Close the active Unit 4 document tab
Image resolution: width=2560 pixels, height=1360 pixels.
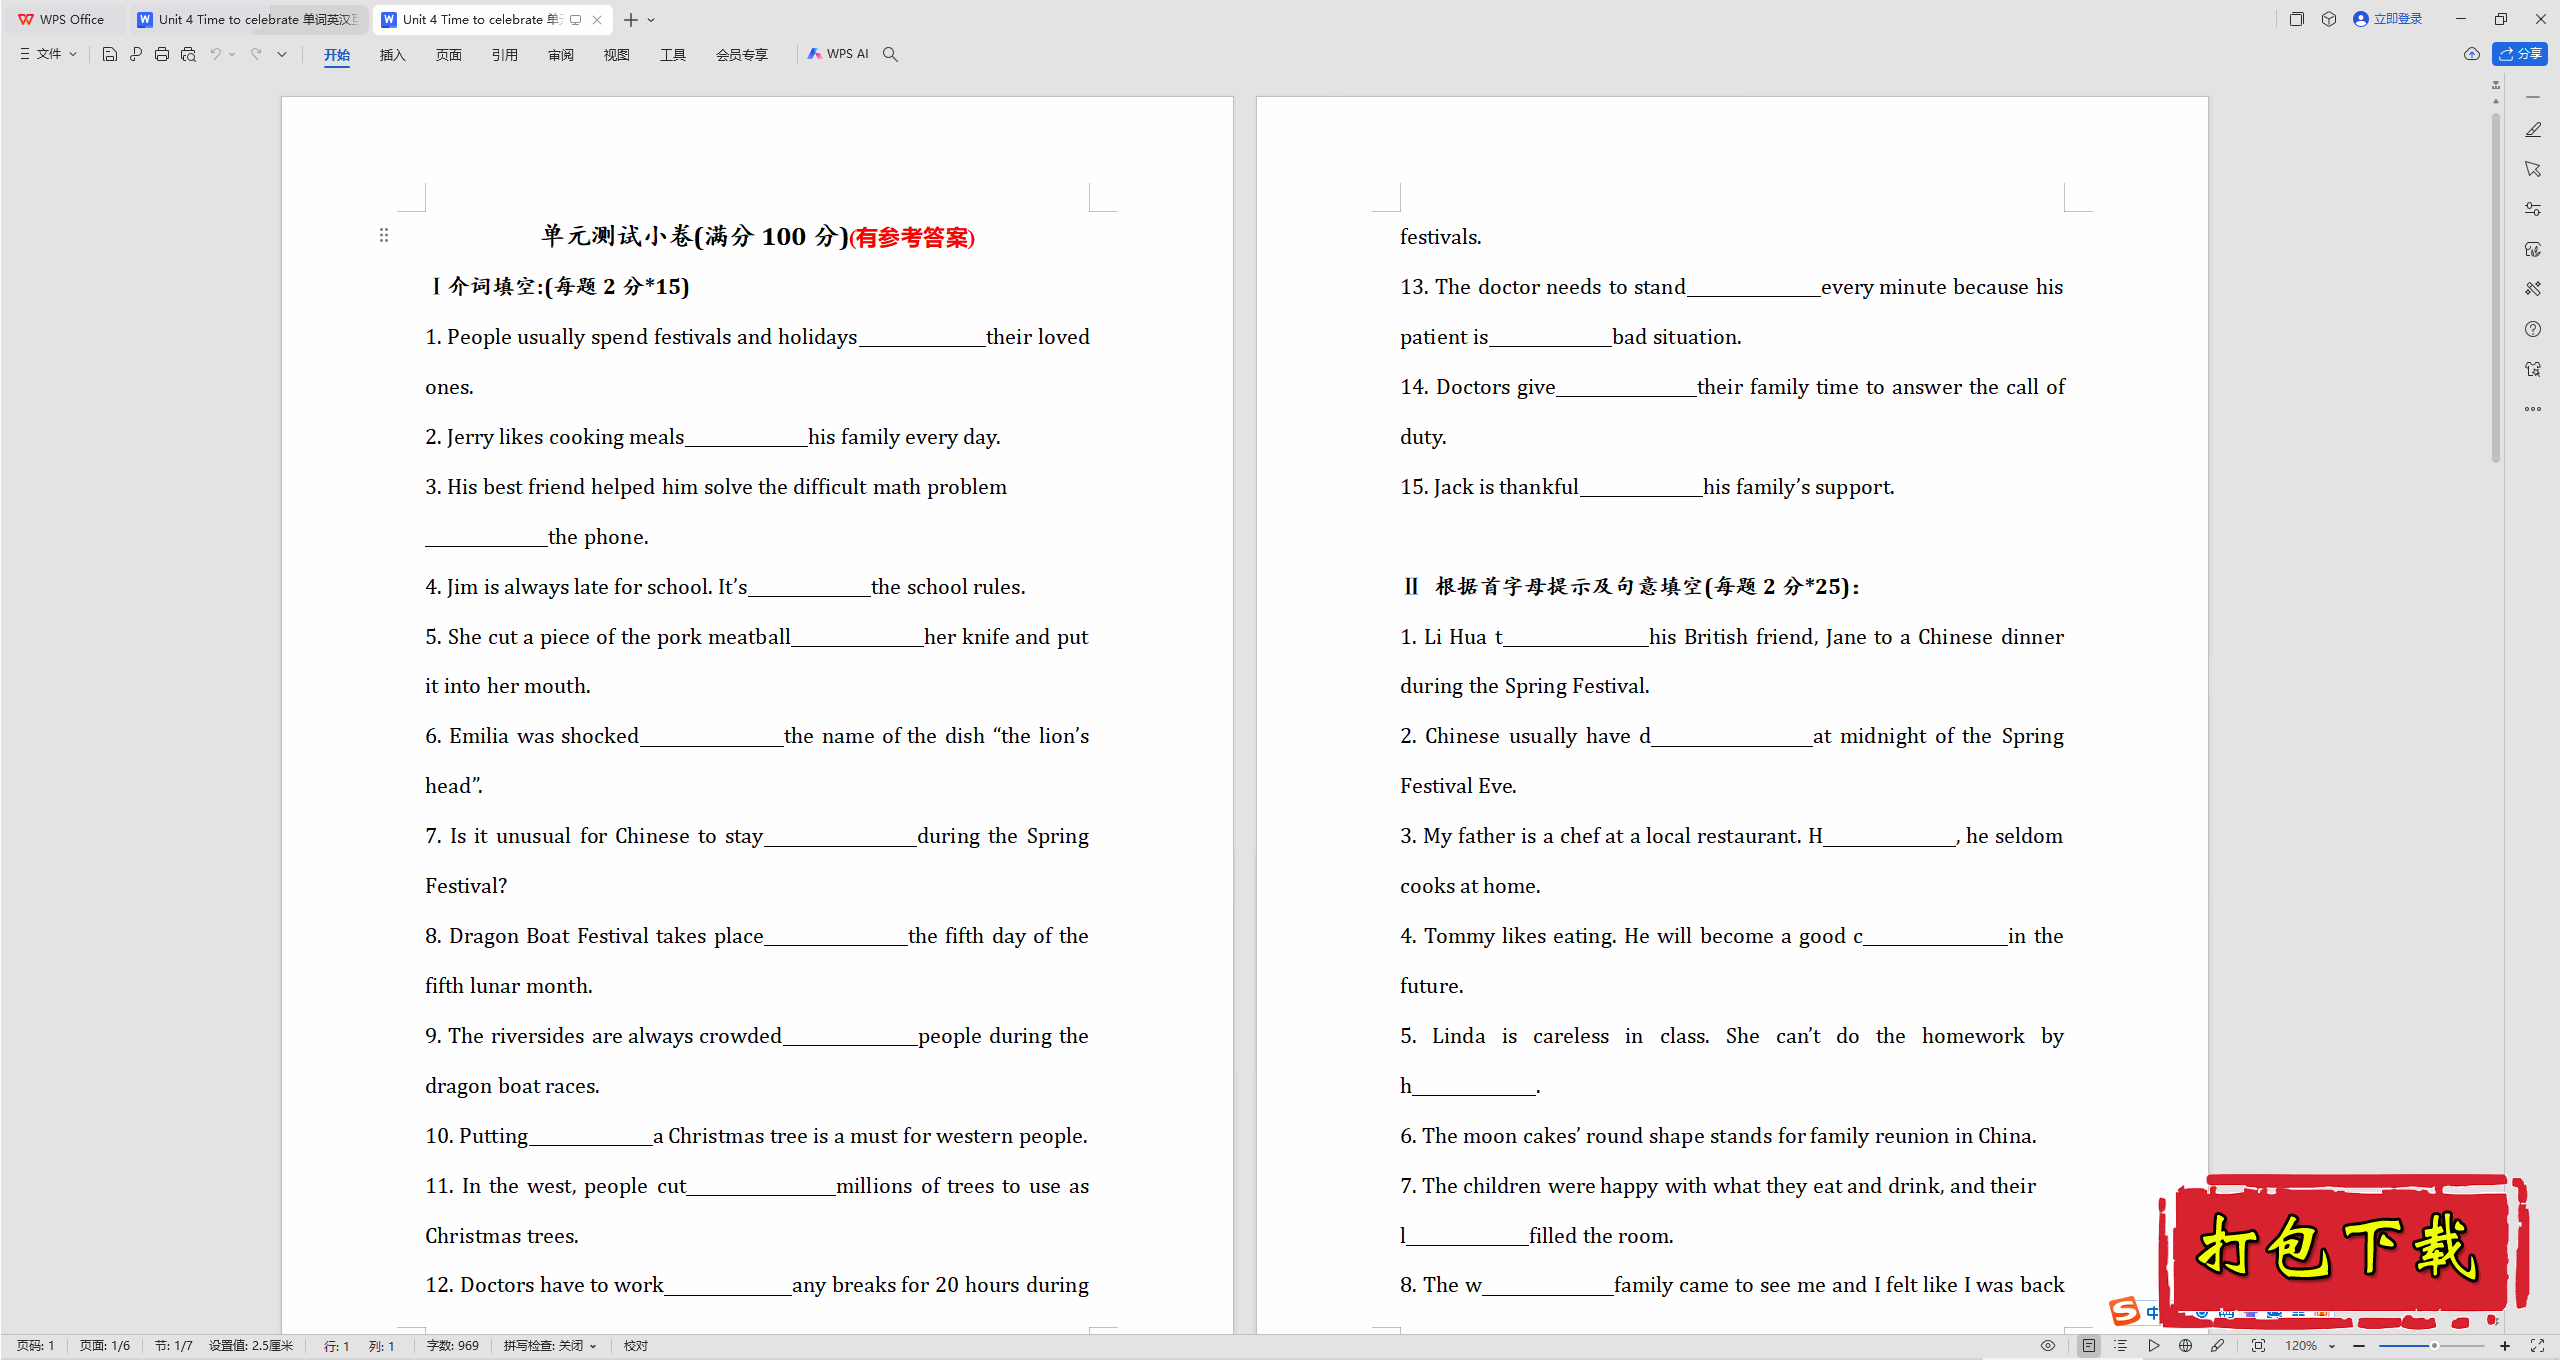click(597, 19)
